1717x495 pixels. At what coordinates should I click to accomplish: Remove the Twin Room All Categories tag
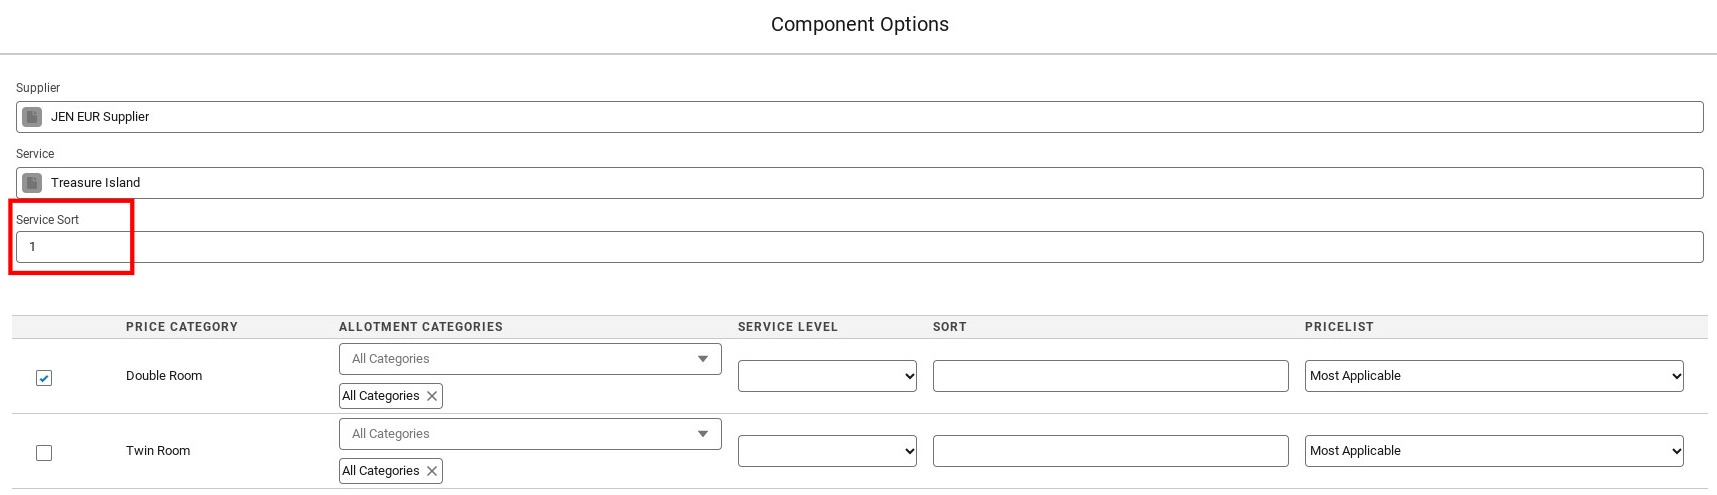[x=432, y=471]
